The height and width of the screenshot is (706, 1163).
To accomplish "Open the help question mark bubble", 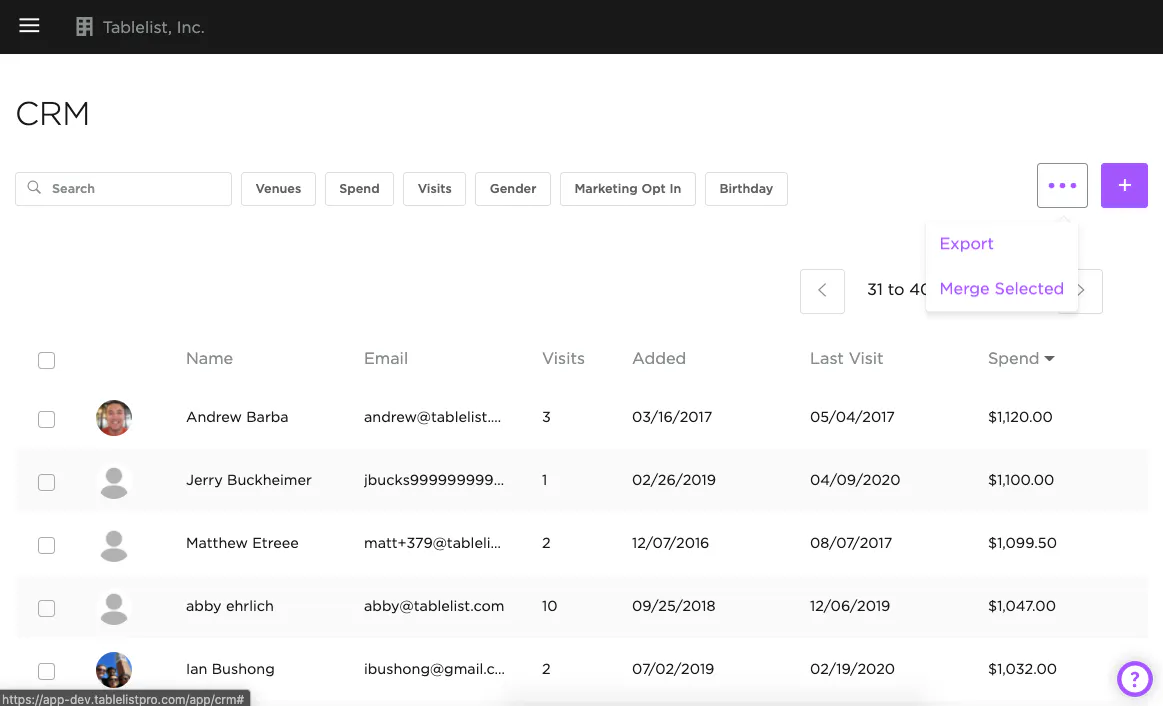I will pos(1134,679).
